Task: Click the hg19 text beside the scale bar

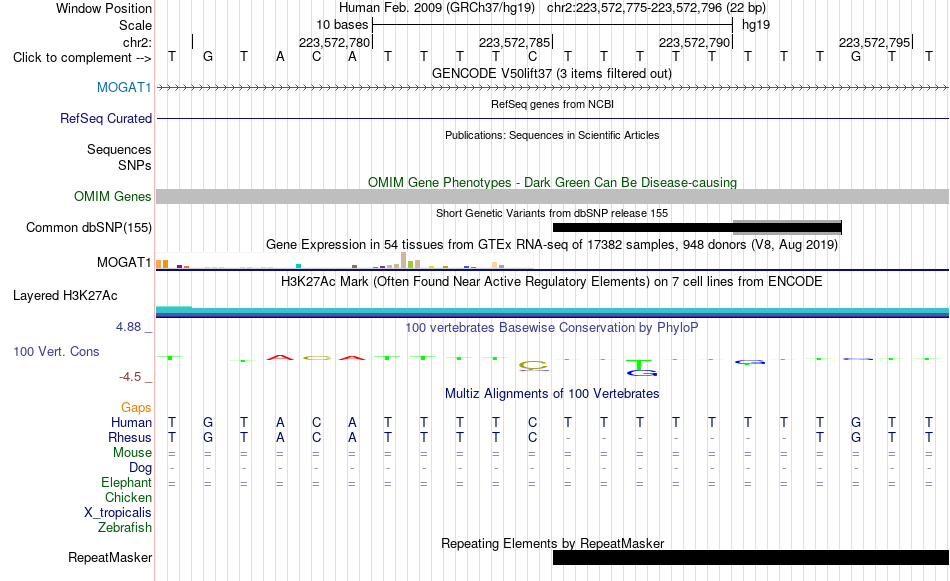Action: (756, 25)
